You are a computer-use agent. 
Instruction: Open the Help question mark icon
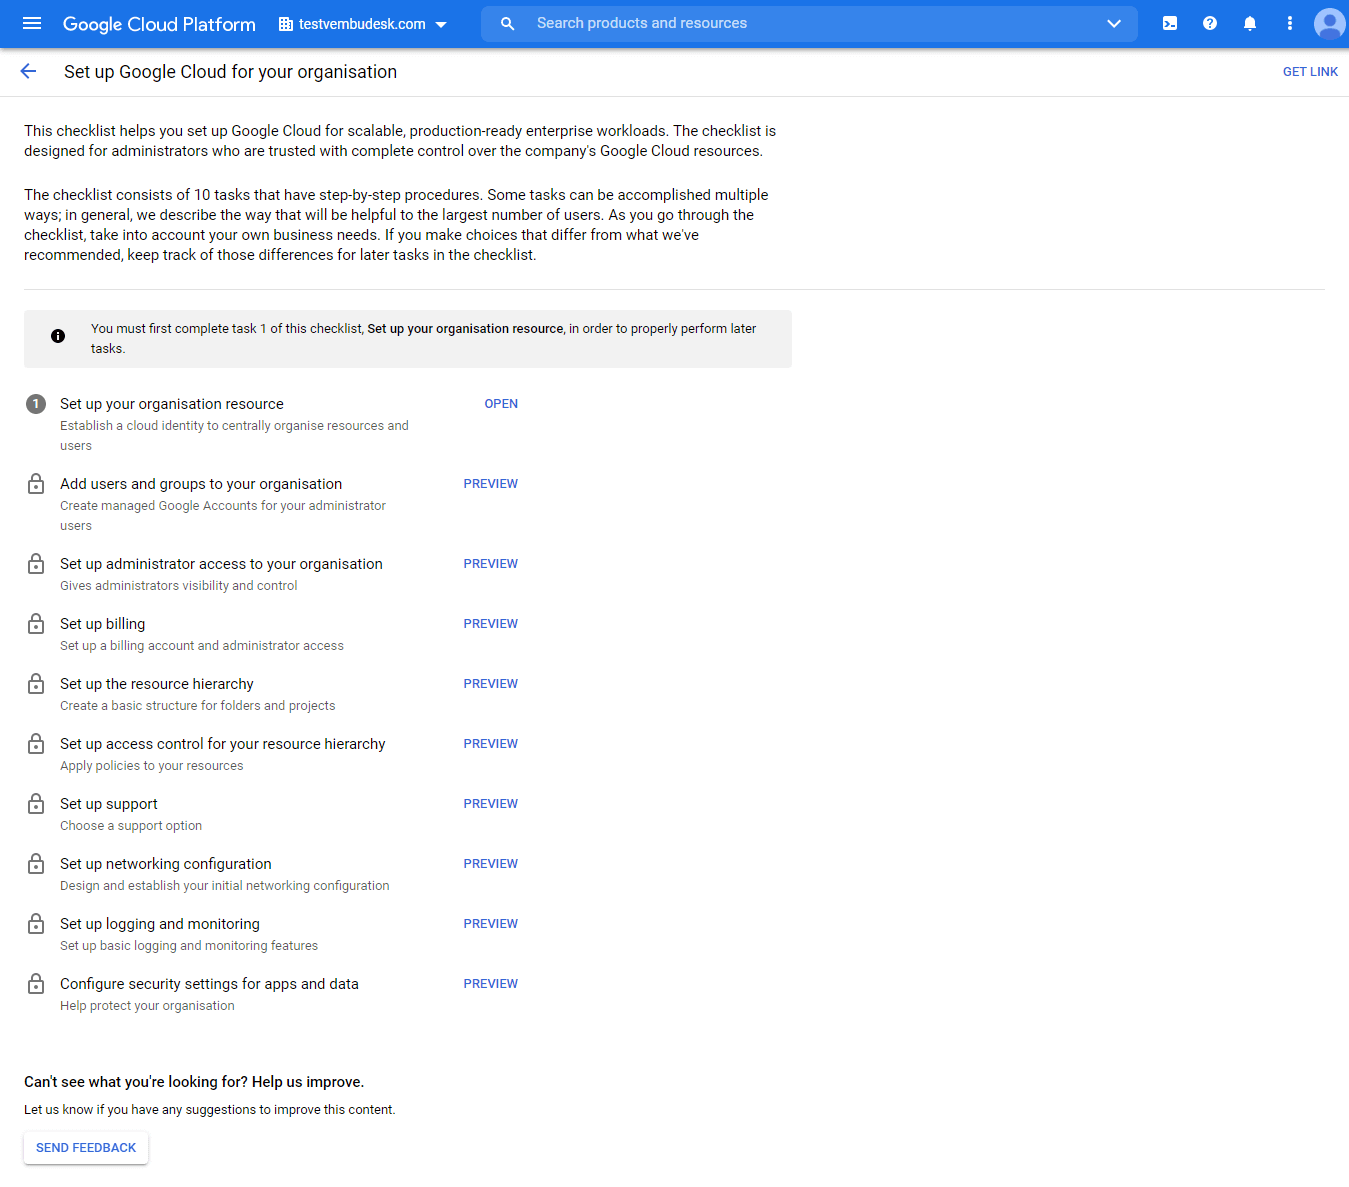1210,23
